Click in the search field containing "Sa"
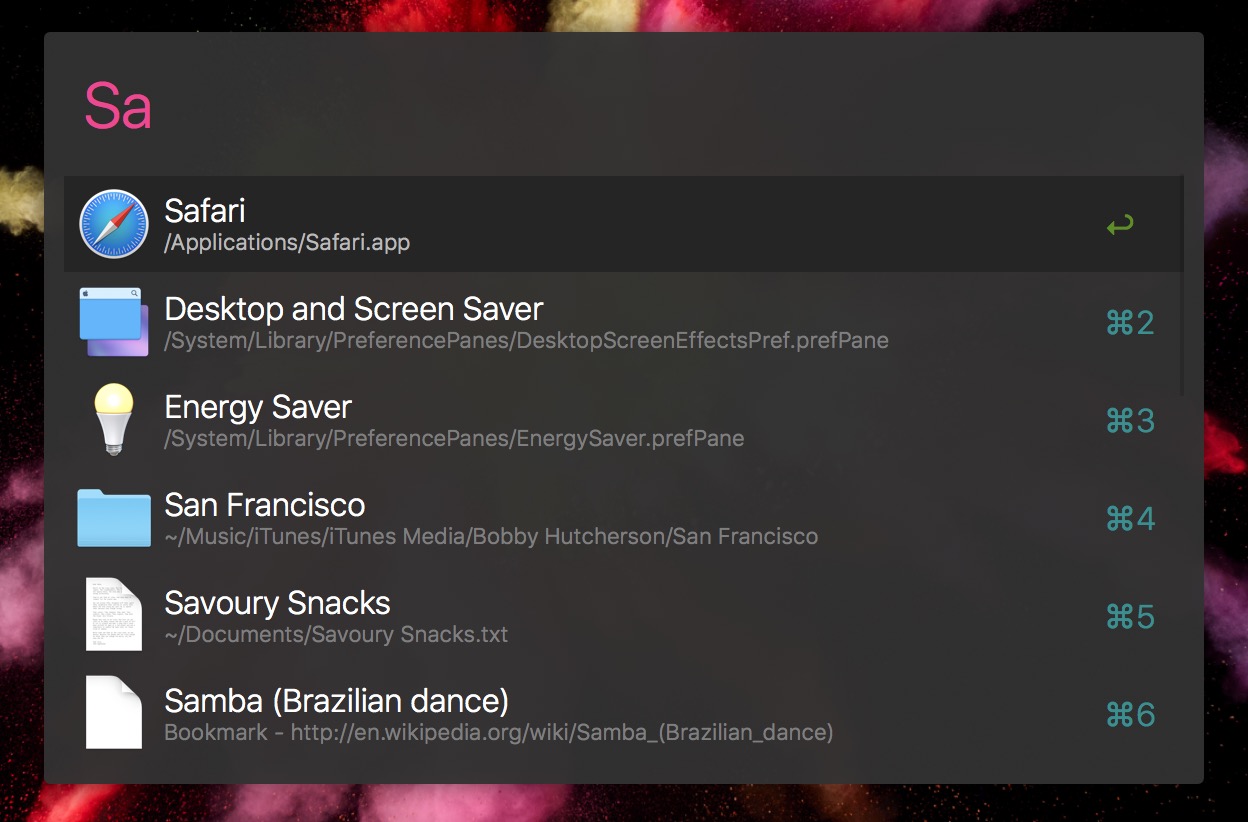 point(623,106)
